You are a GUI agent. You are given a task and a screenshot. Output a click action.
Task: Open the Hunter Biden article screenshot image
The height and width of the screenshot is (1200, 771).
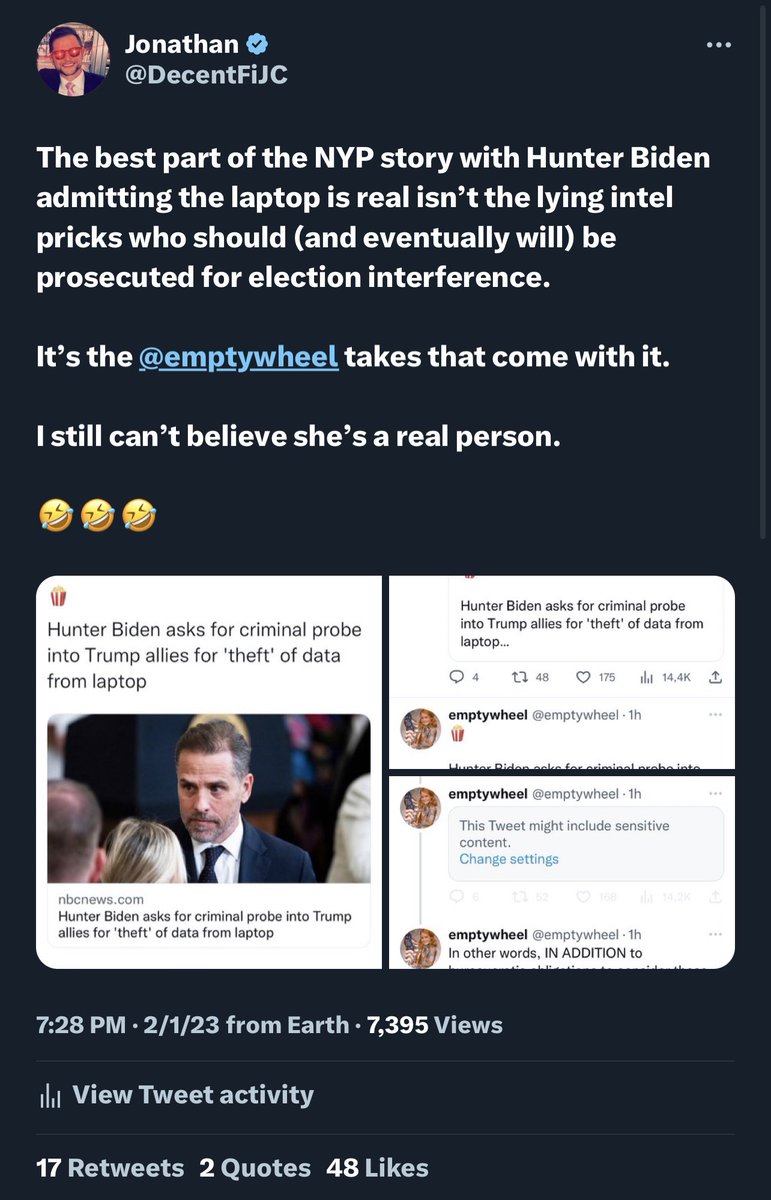click(209, 772)
